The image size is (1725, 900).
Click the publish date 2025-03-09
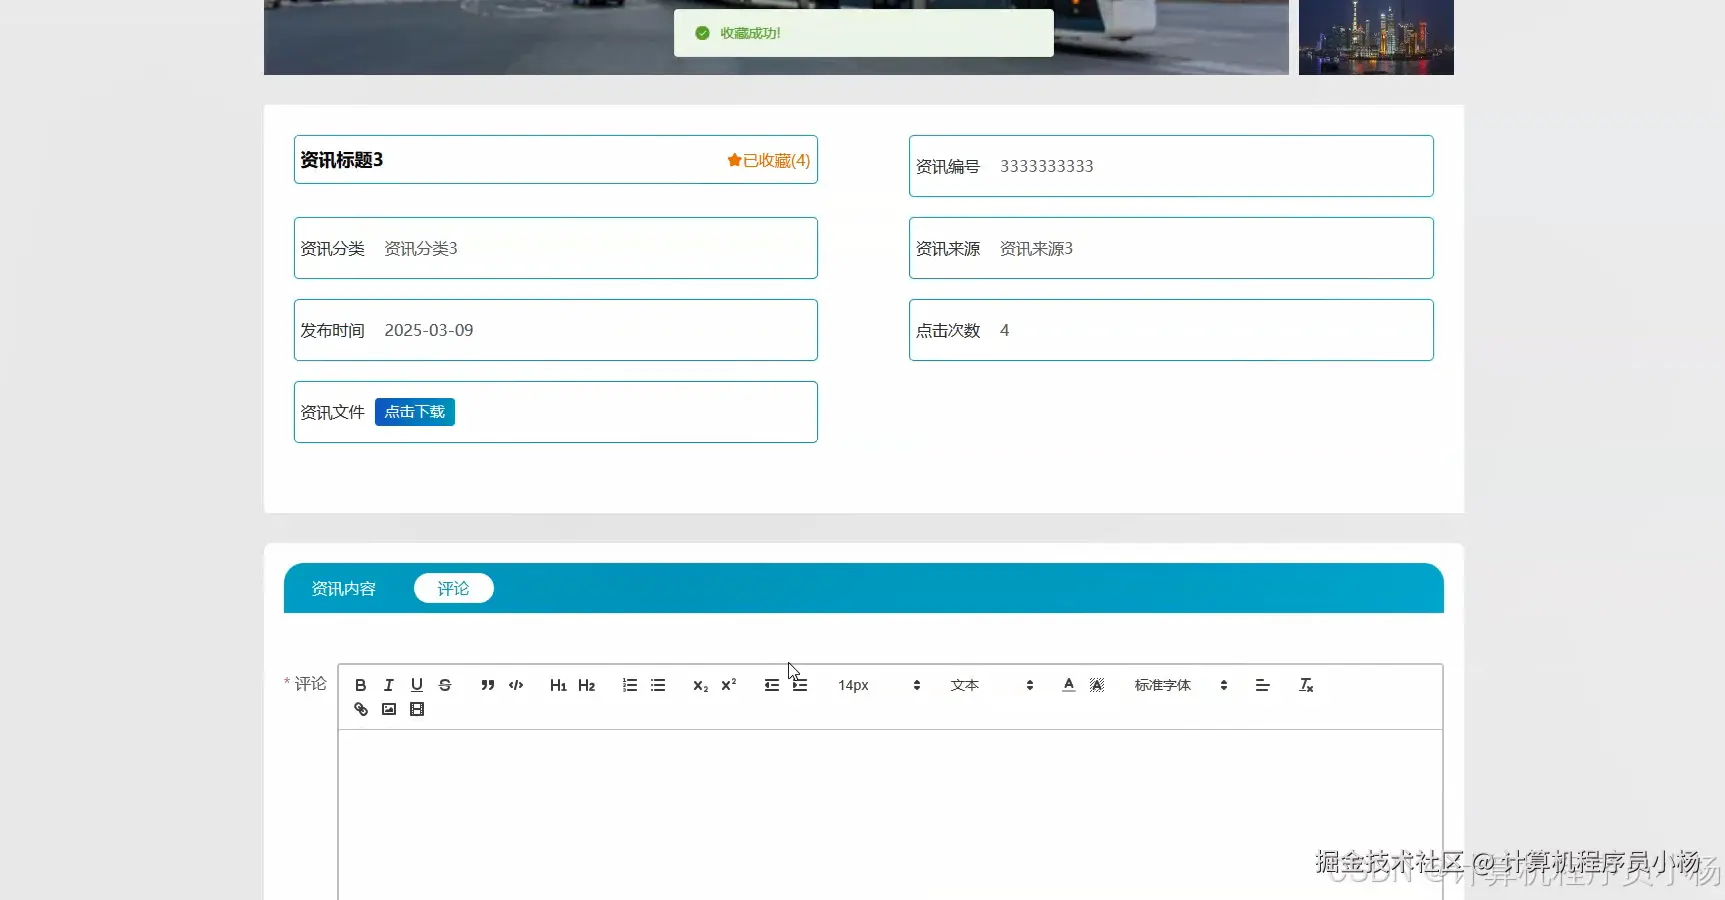[429, 330]
